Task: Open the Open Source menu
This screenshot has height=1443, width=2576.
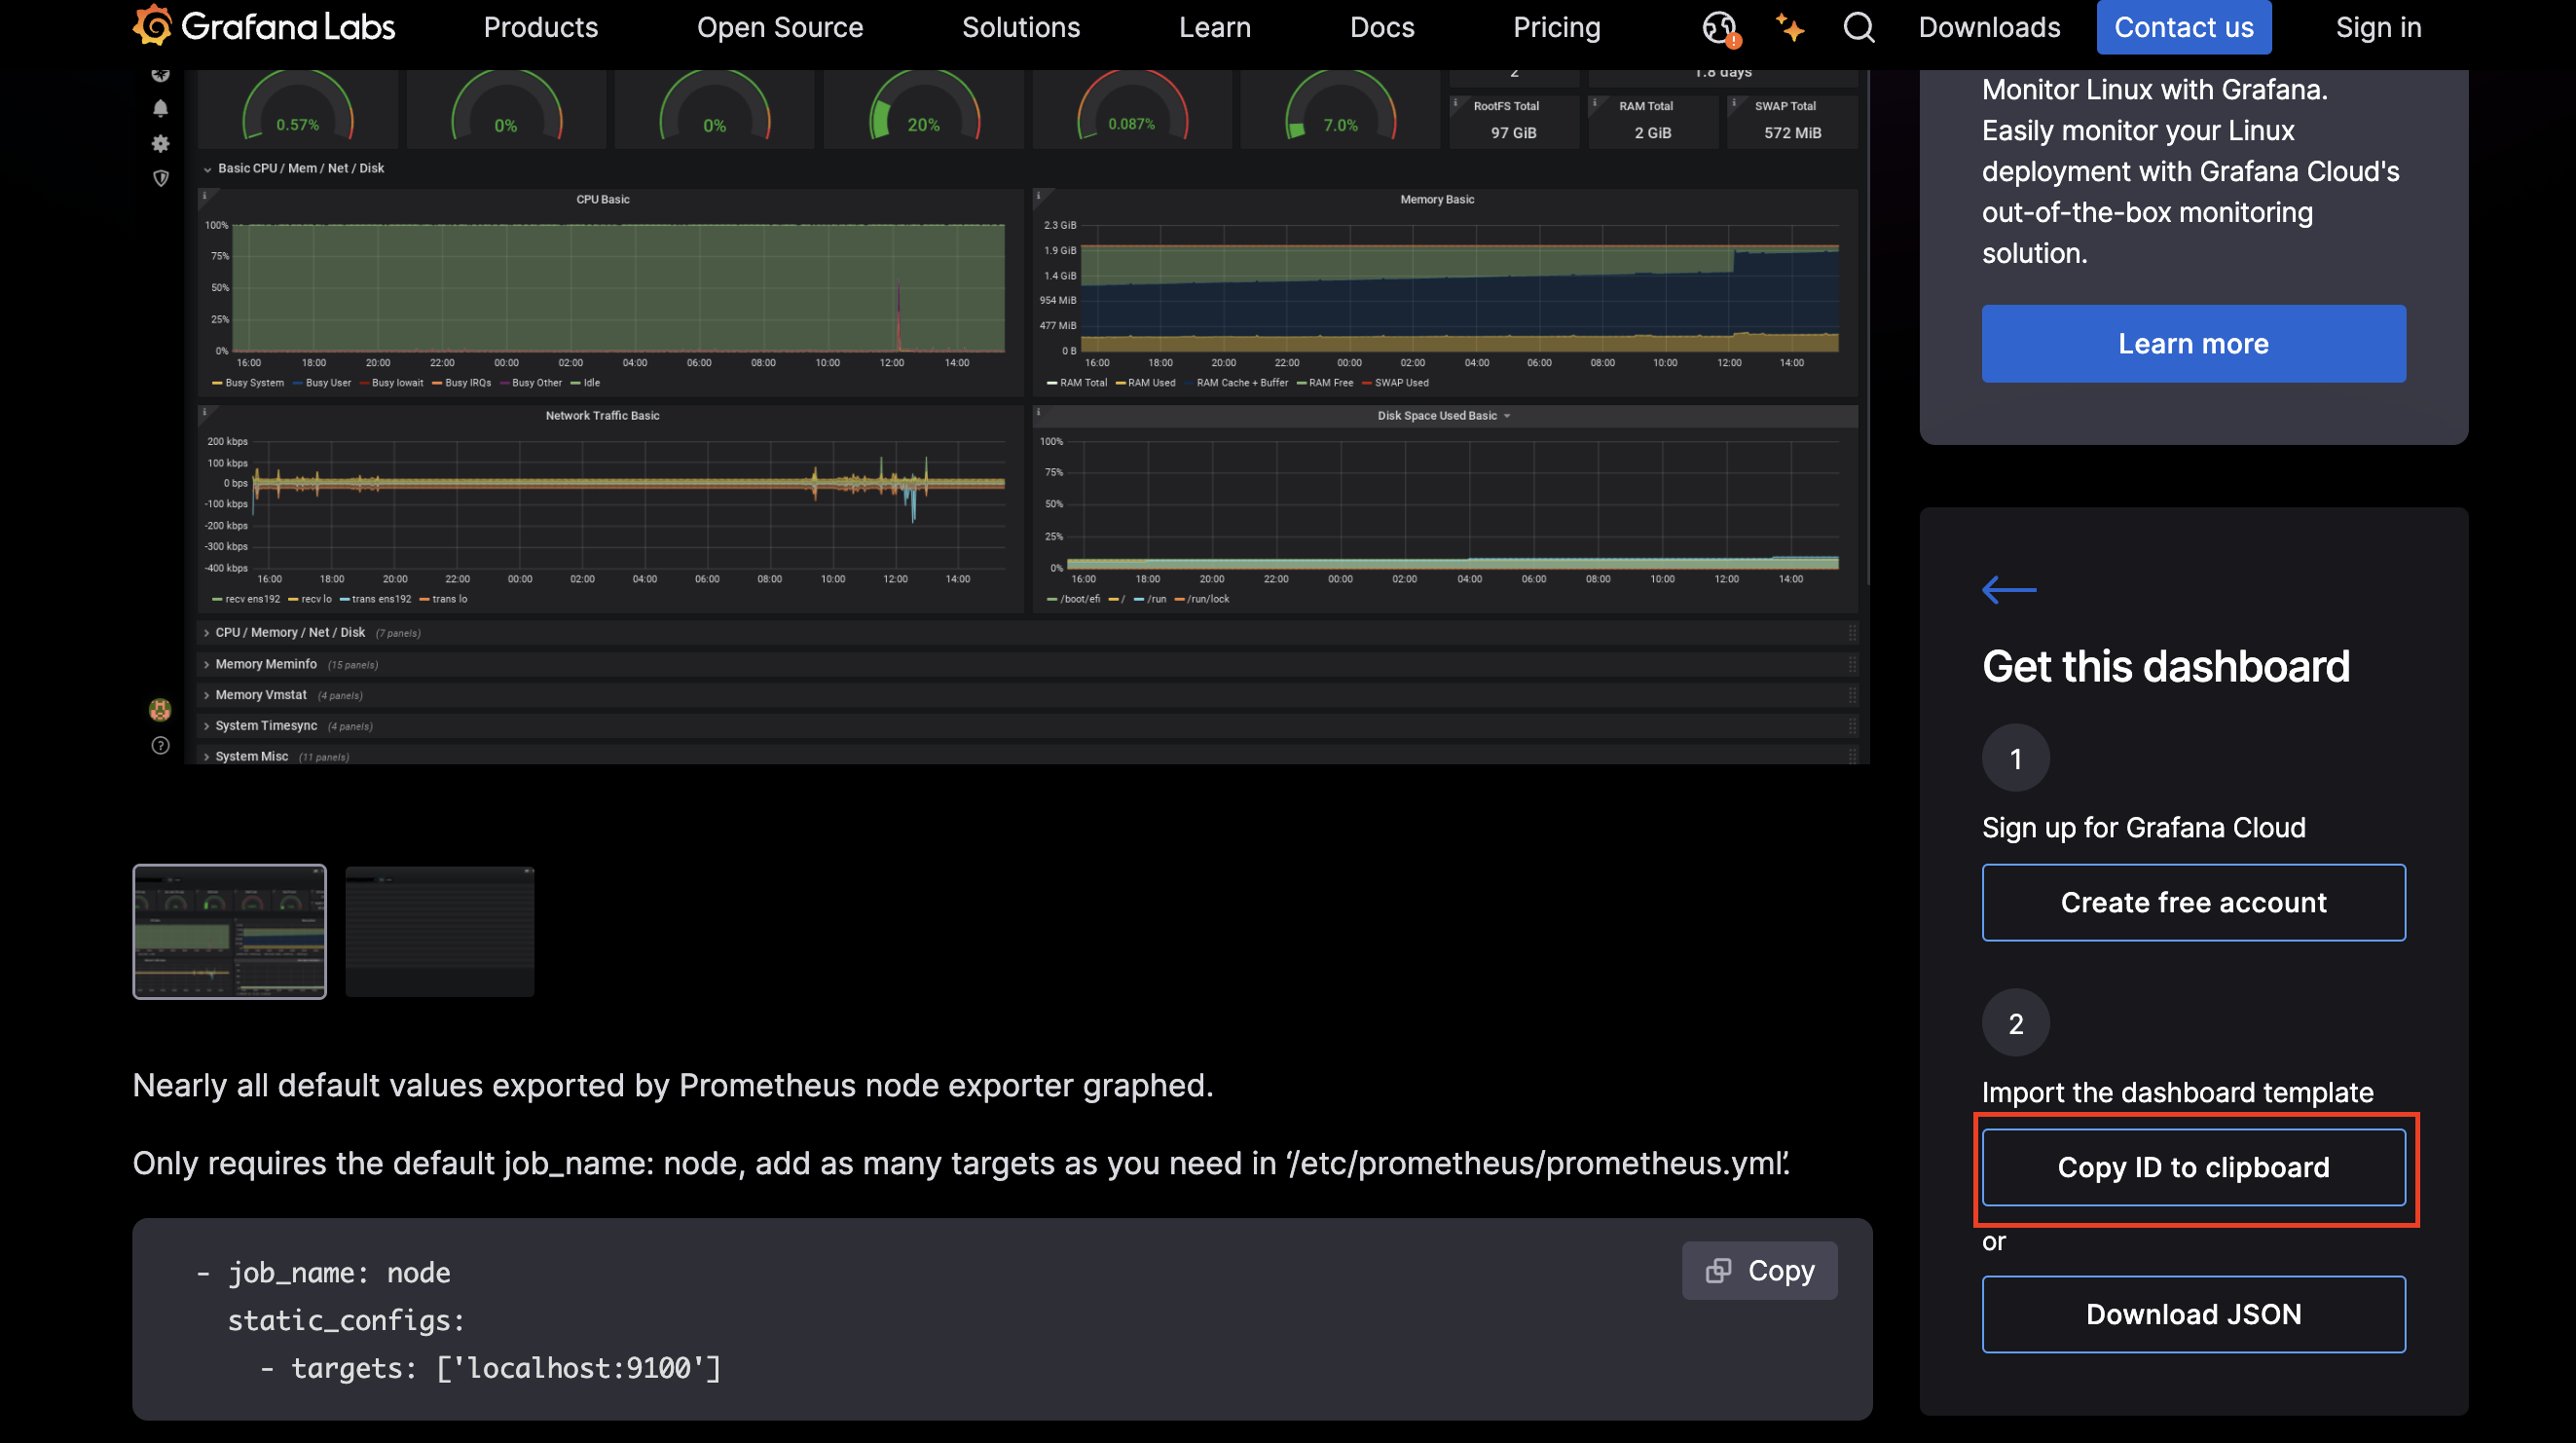Action: 779,27
